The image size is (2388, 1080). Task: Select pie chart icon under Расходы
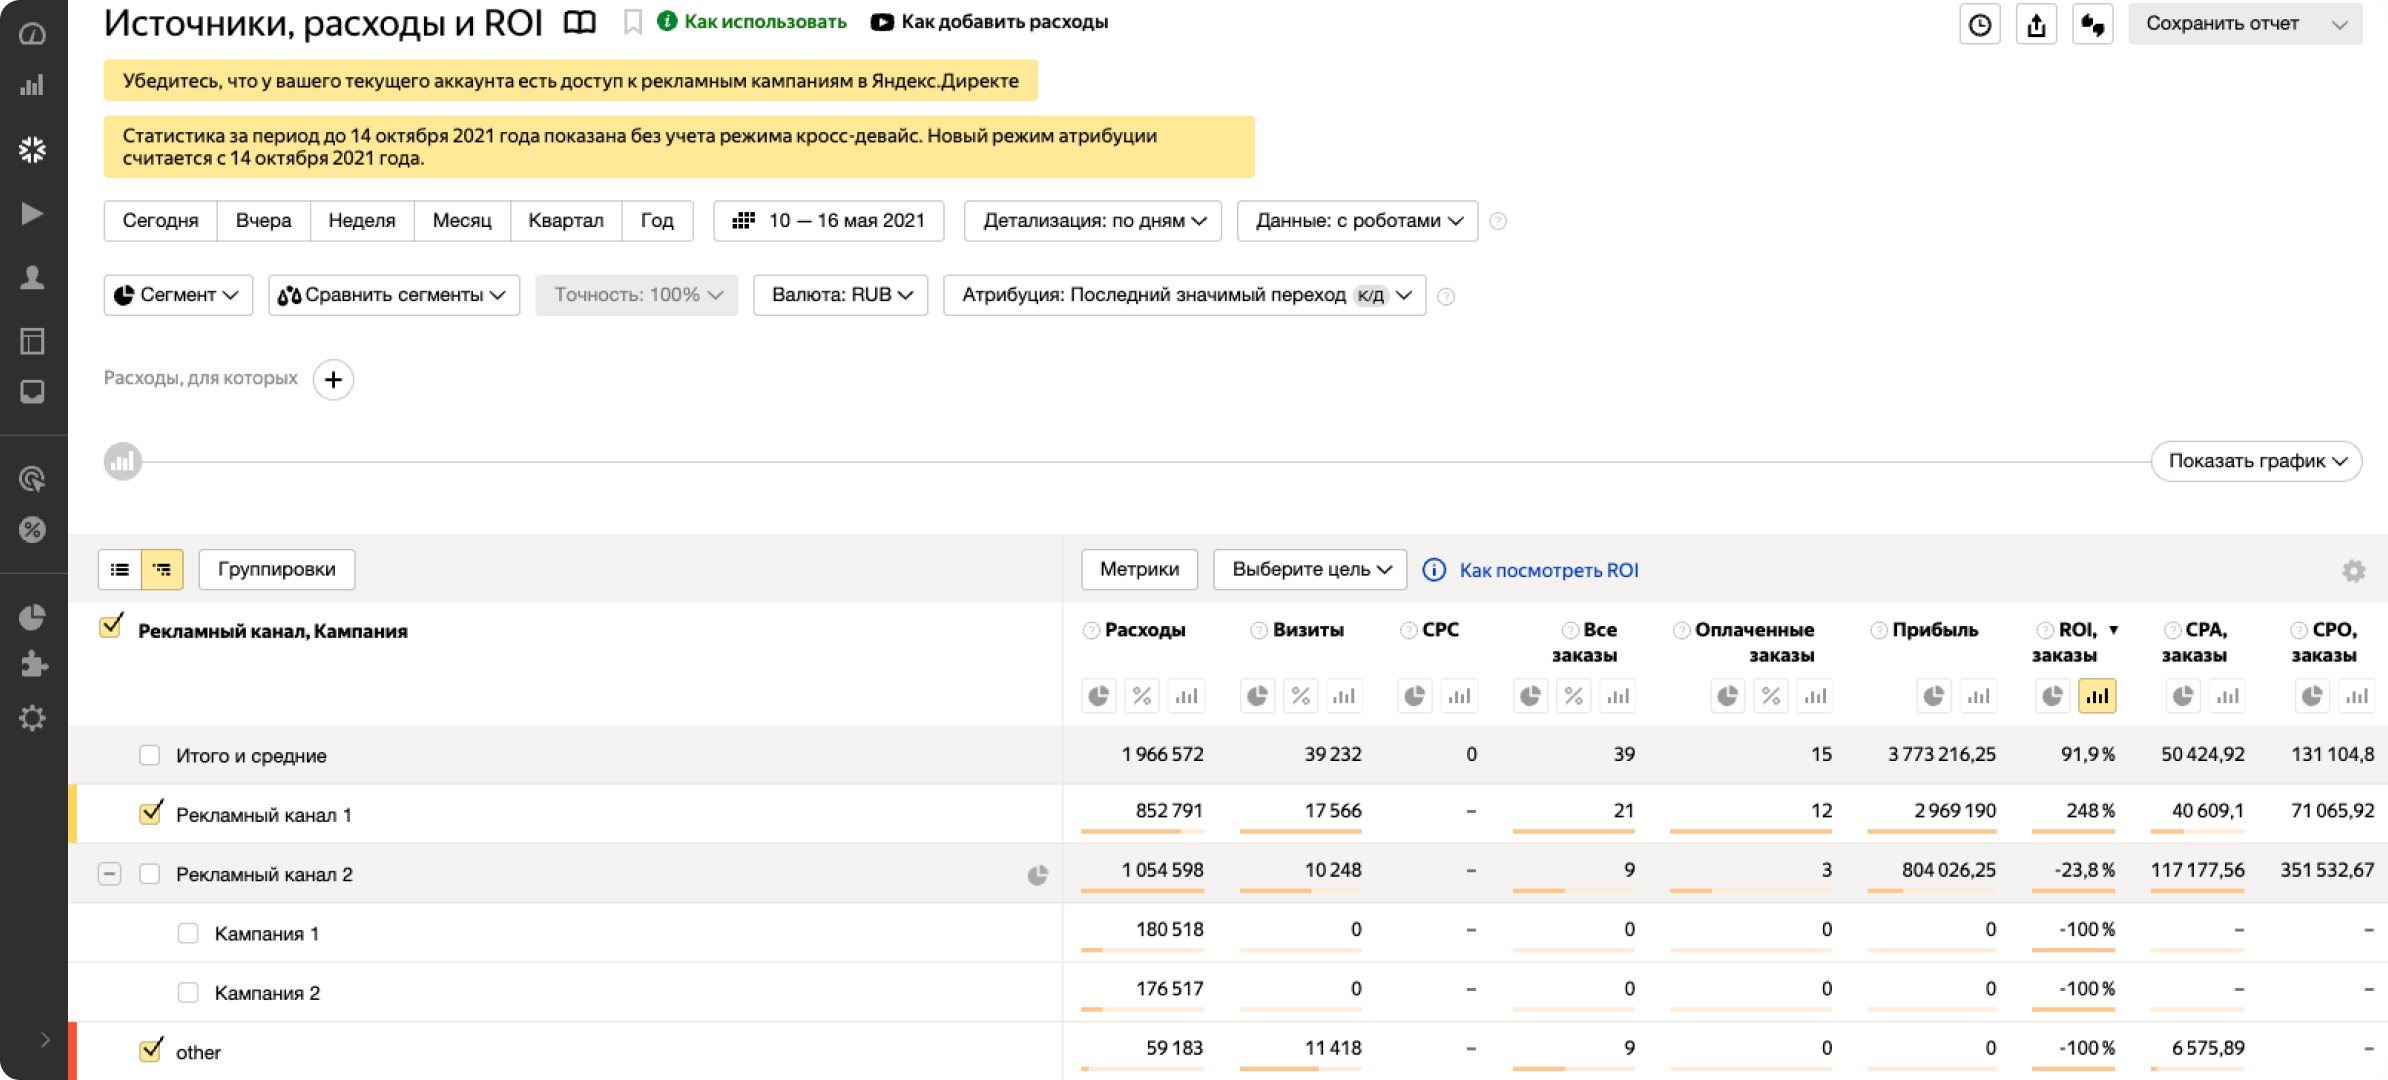tap(1098, 696)
